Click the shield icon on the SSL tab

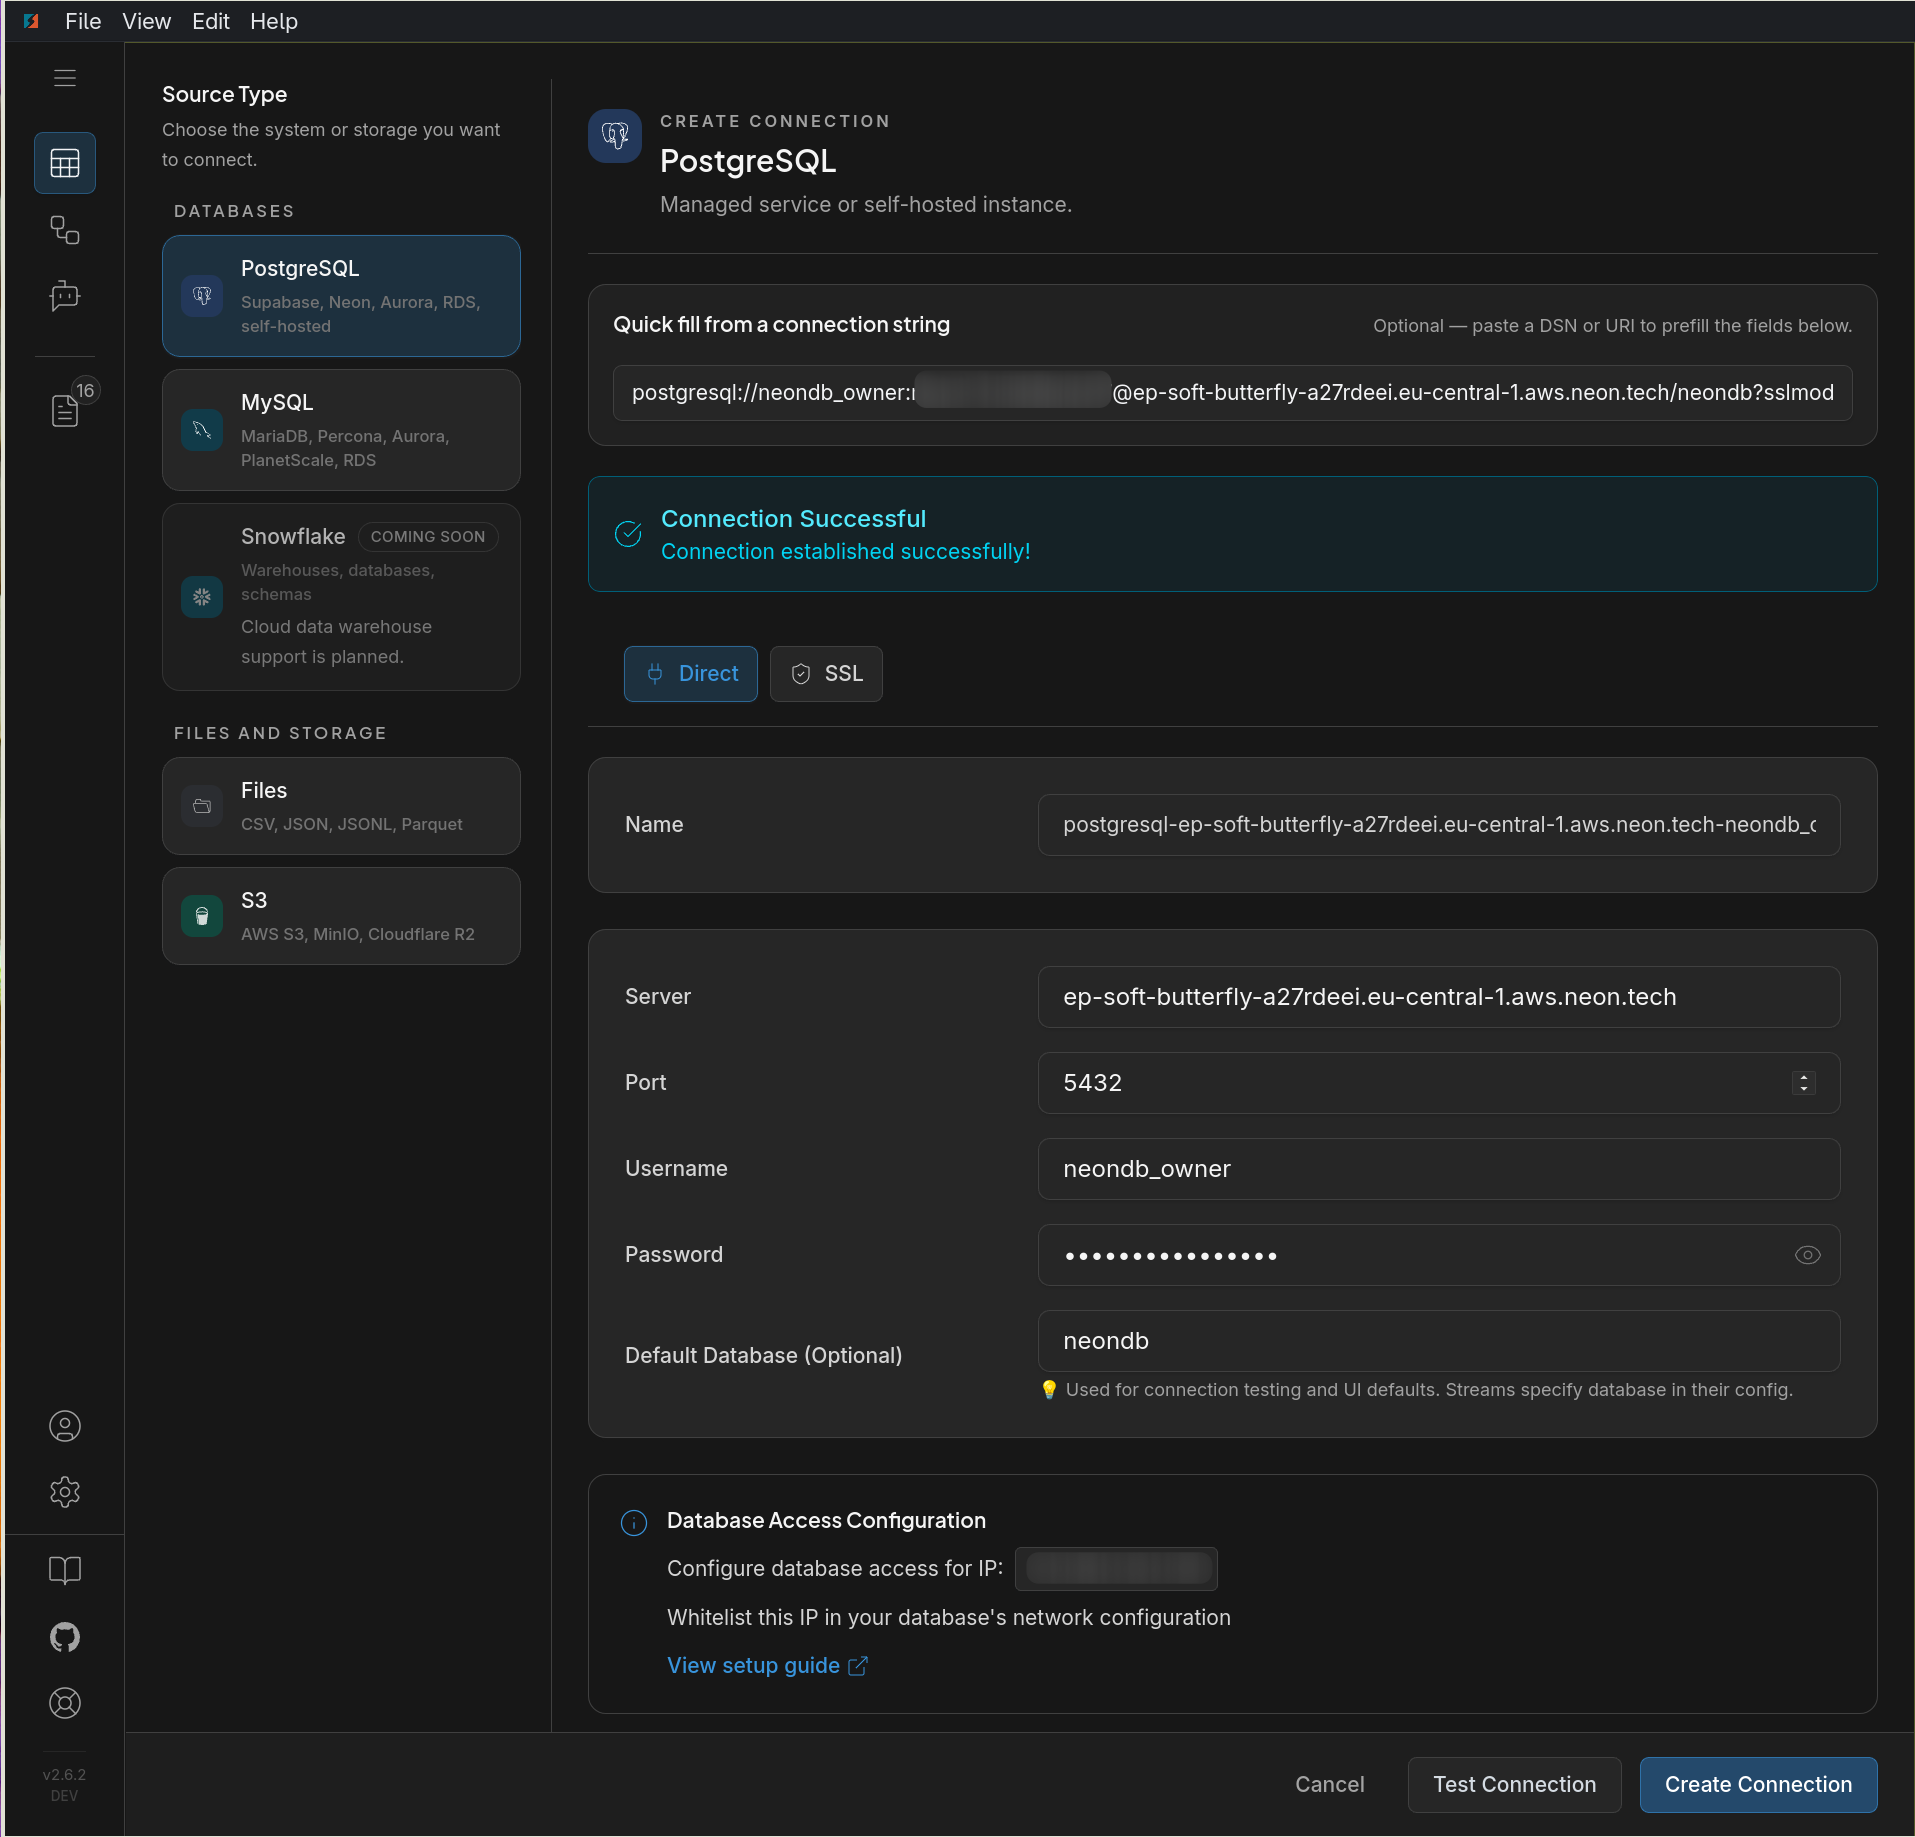801,674
